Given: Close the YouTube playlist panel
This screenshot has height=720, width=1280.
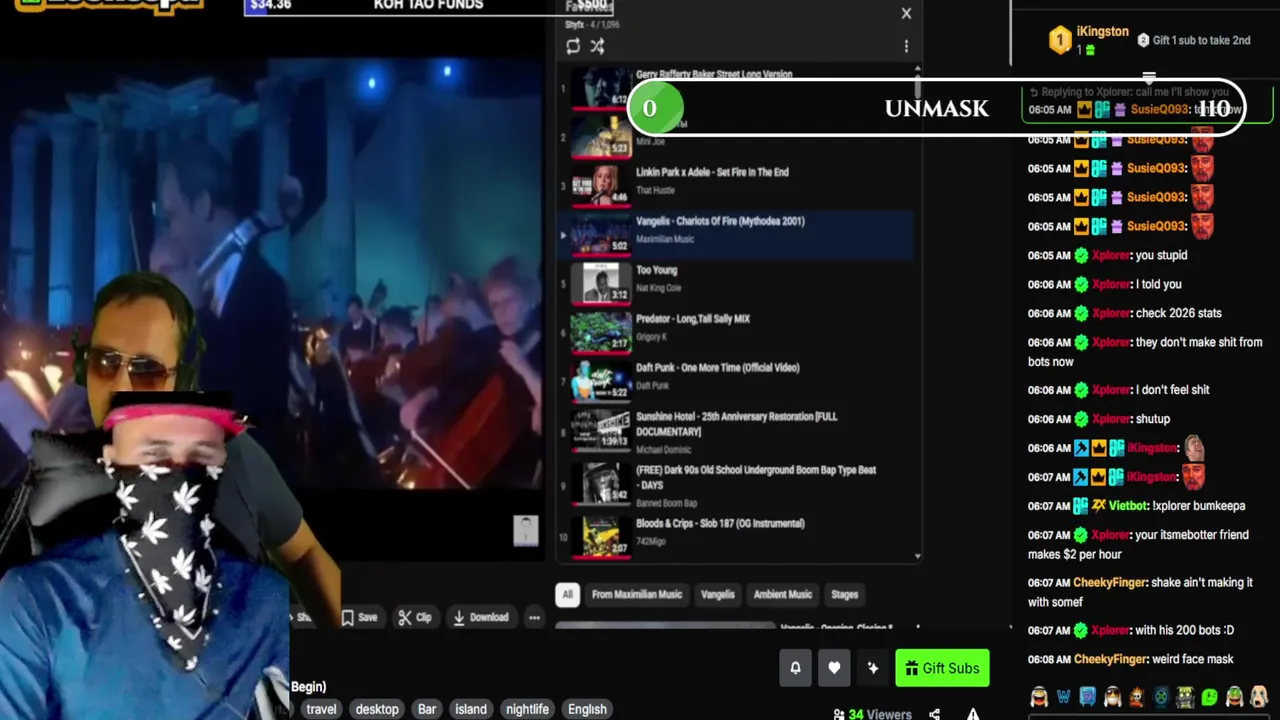Looking at the screenshot, I should pyautogui.click(x=906, y=13).
